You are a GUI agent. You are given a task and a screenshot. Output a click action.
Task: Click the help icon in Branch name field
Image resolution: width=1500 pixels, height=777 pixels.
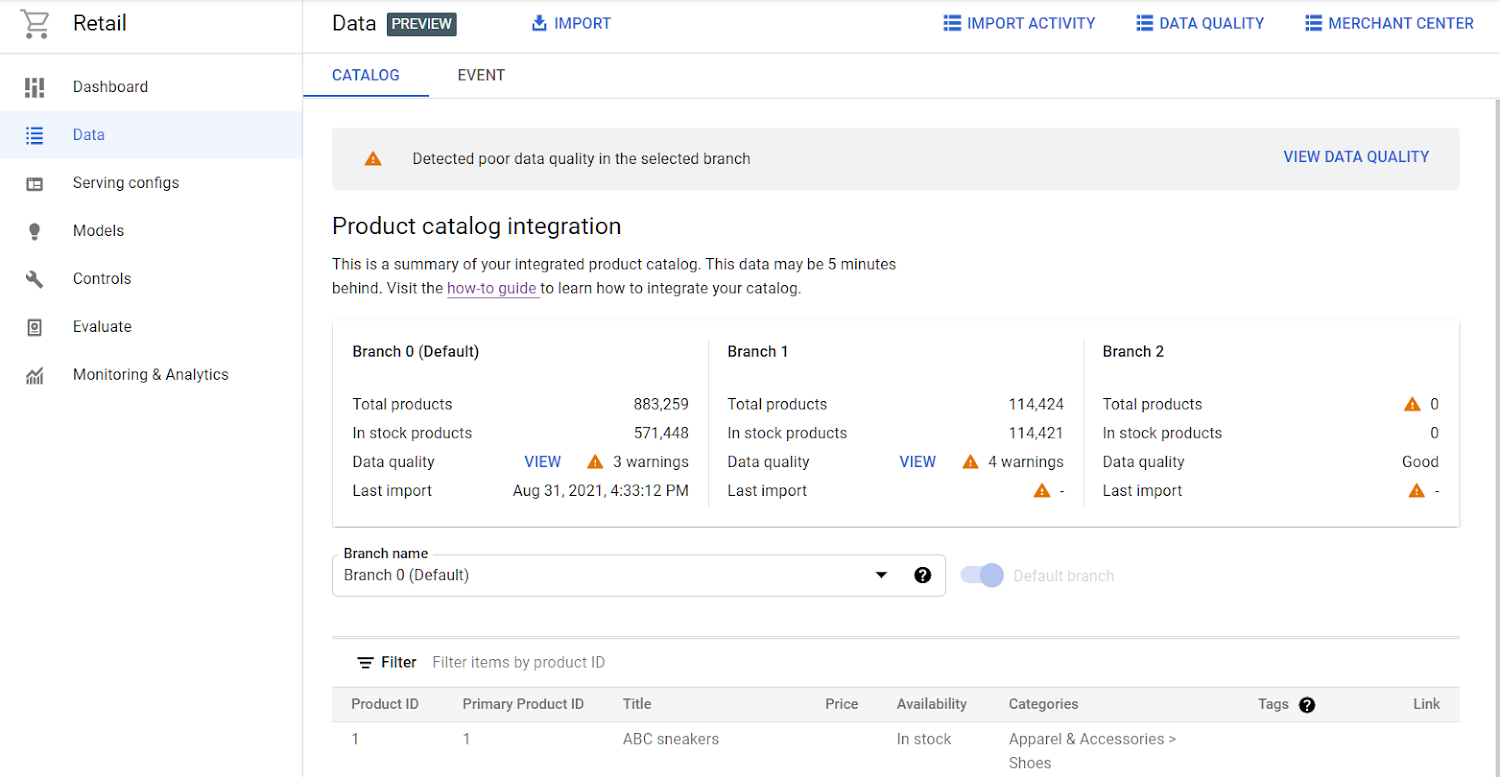(922, 575)
